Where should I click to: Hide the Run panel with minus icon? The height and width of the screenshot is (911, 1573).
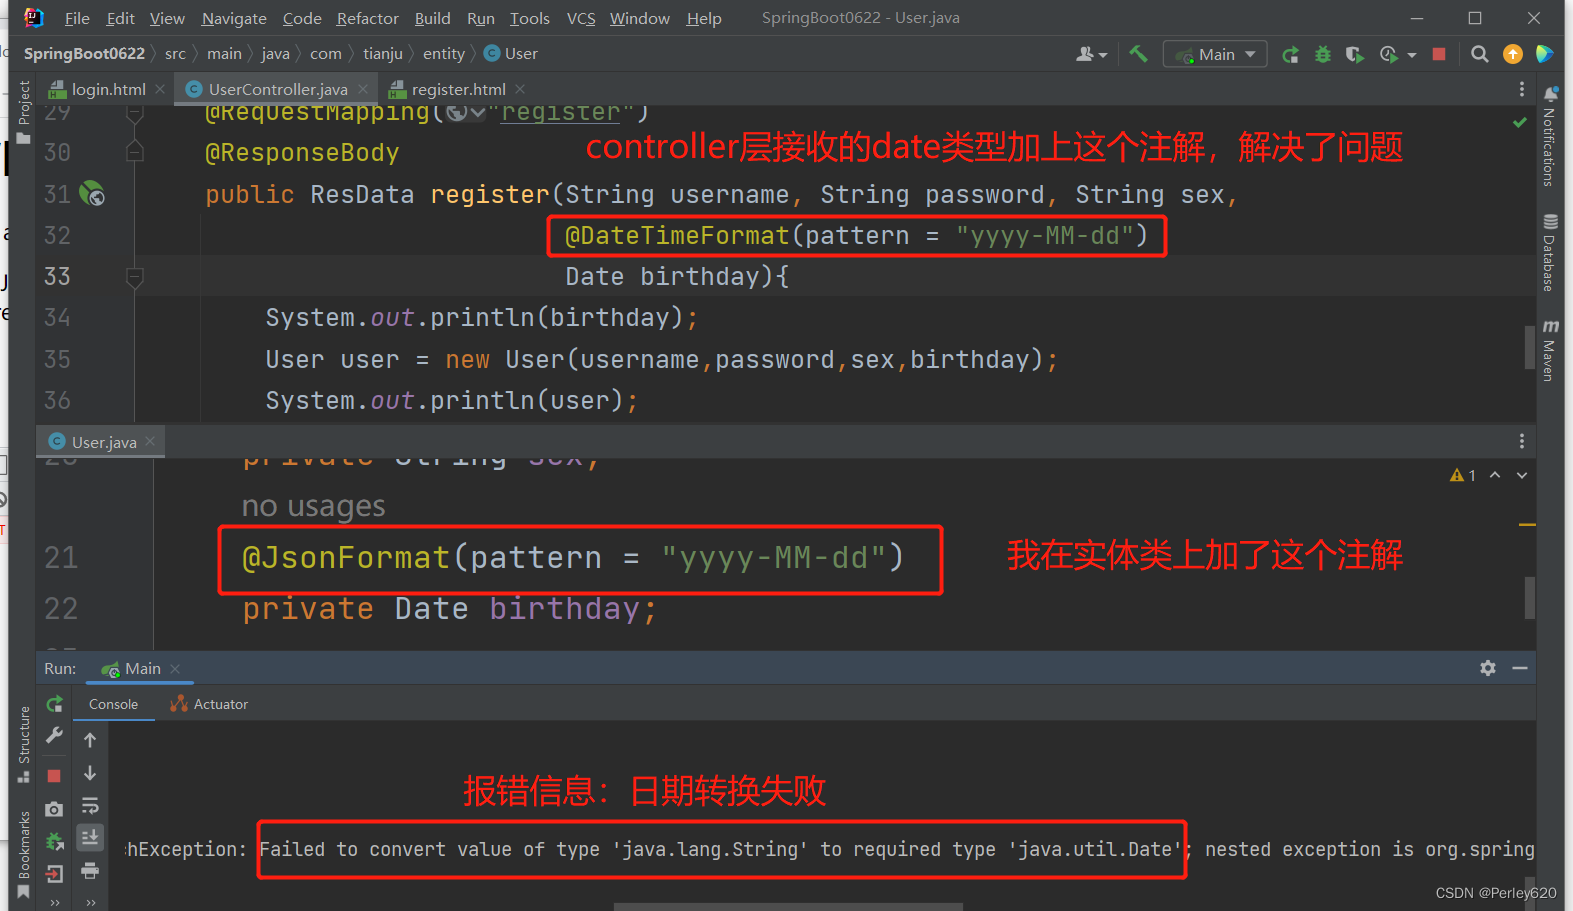(1520, 668)
